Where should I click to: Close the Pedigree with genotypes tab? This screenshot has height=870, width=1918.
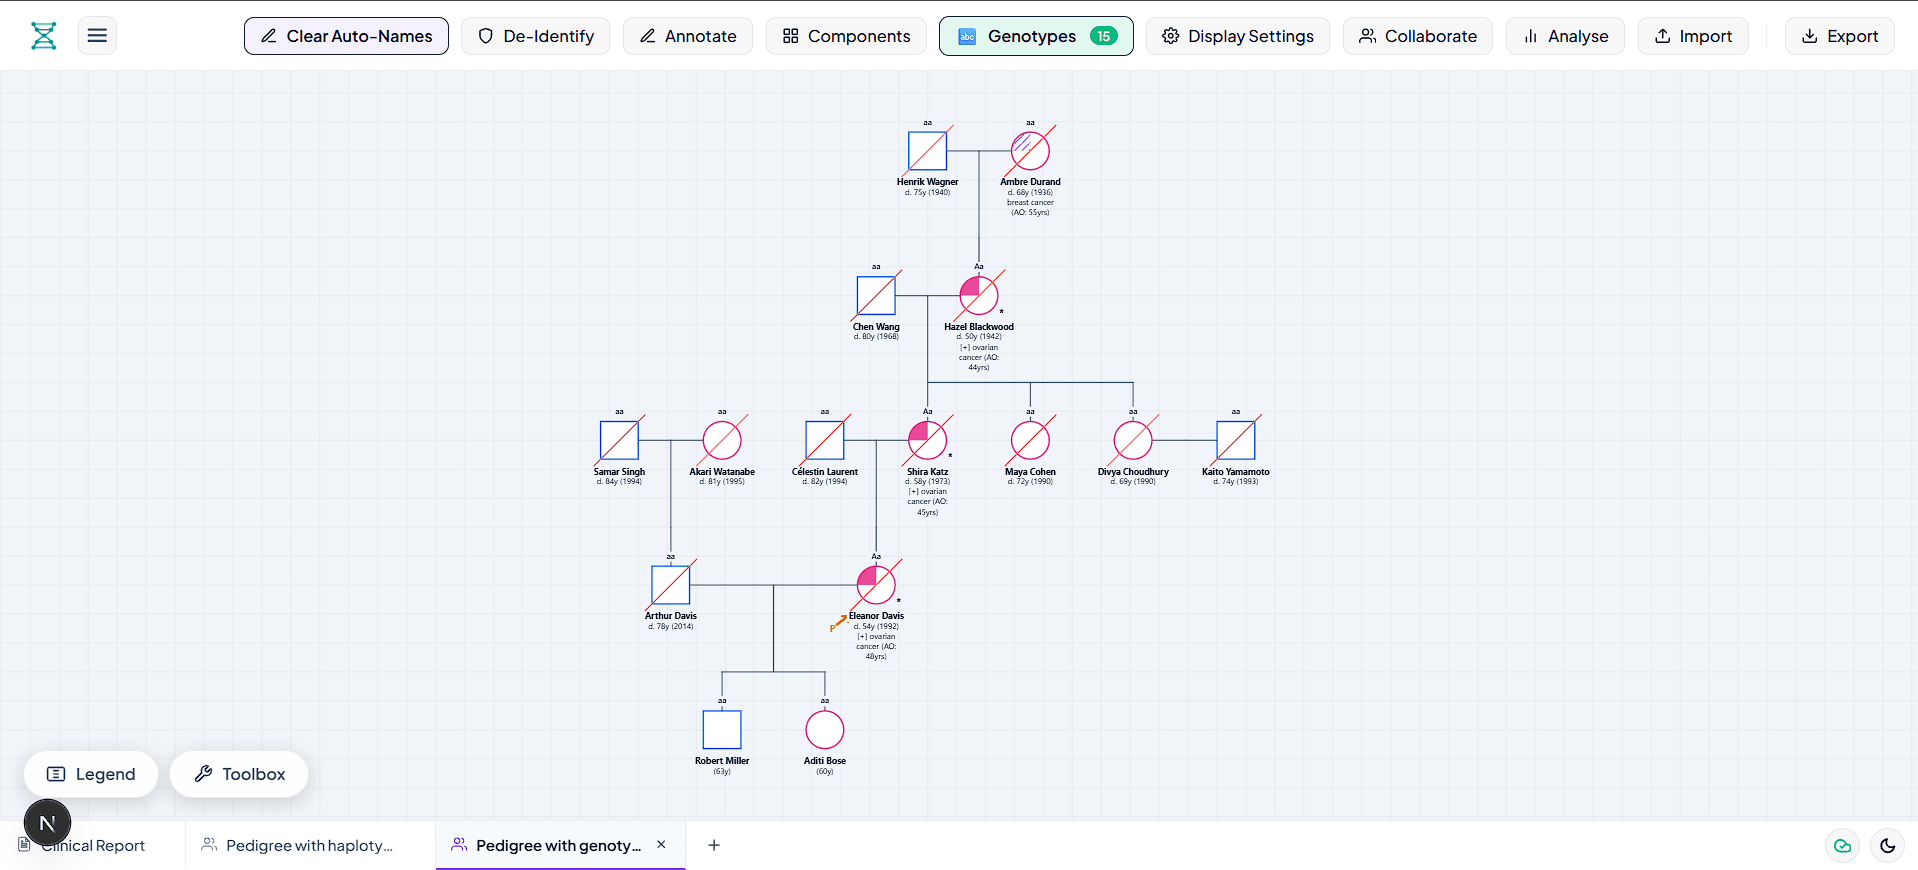661,845
